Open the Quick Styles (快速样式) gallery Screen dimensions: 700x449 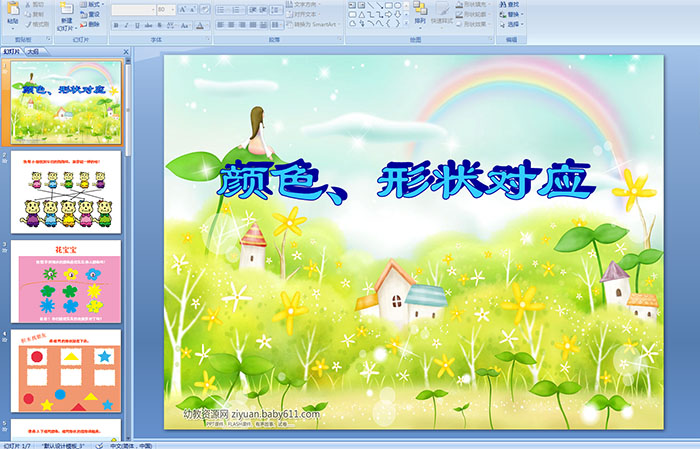[442, 13]
